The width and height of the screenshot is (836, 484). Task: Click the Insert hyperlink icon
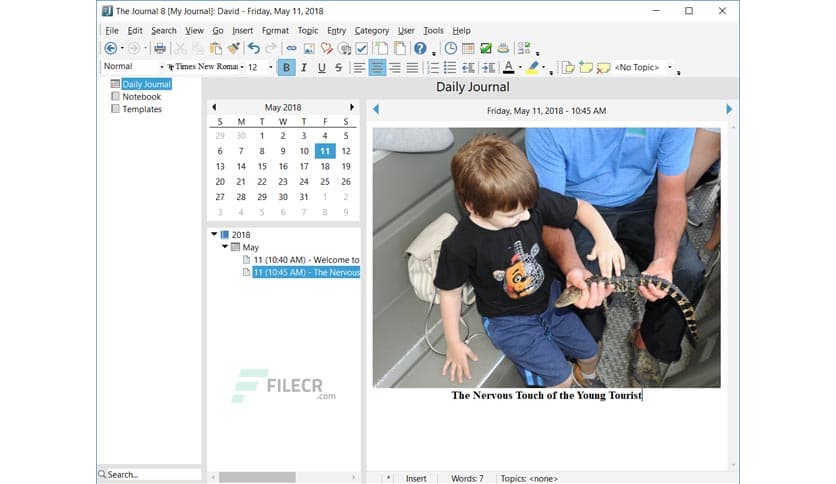(x=292, y=48)
